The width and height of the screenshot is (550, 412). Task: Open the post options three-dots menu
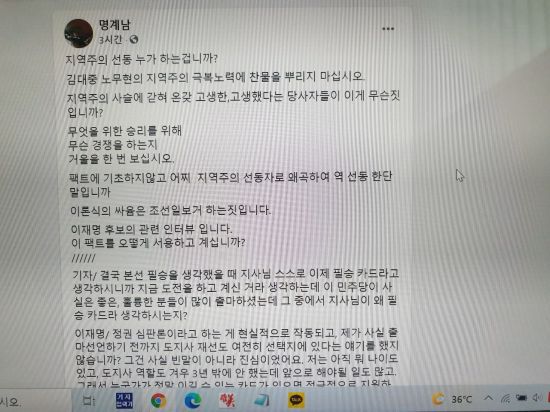pyautogui.click(x=388, y=29)
